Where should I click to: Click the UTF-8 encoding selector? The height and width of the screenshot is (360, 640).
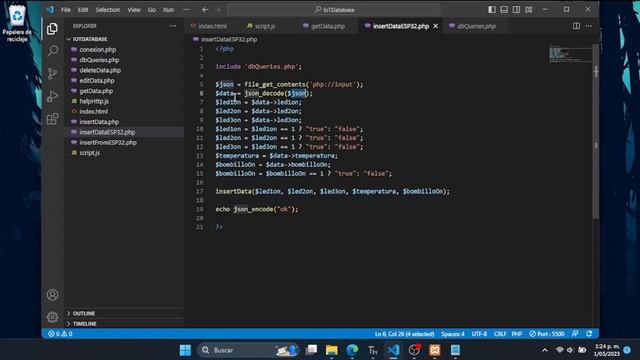point(479,333)
